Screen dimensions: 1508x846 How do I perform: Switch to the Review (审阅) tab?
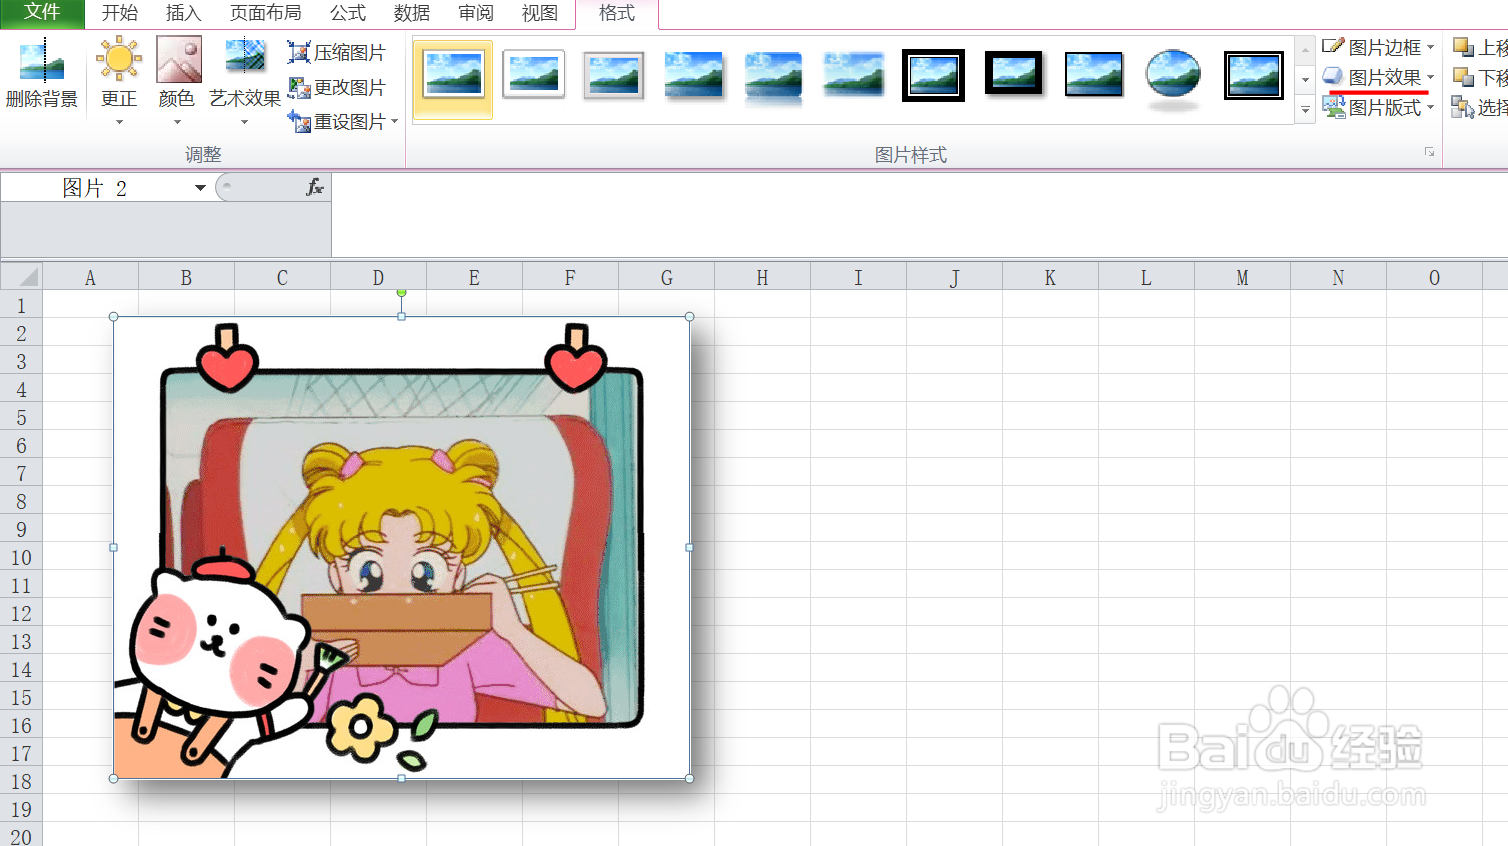476,13
